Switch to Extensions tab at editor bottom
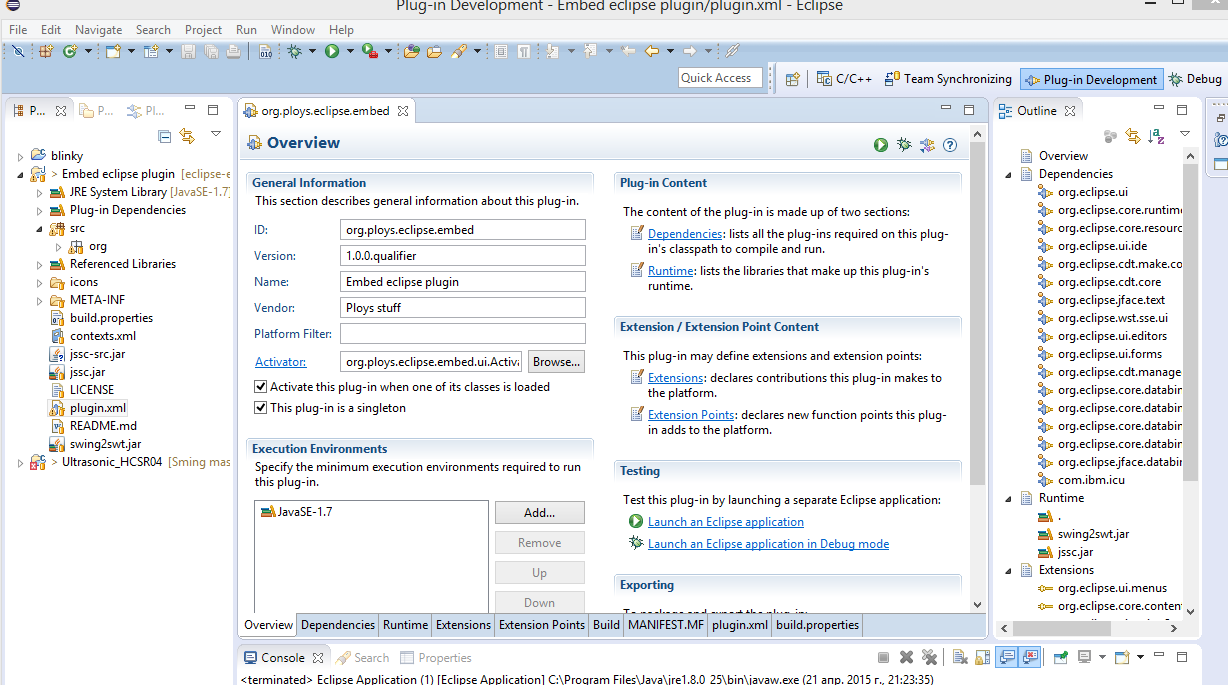1228x685 pixels. [x=463, y=625]
